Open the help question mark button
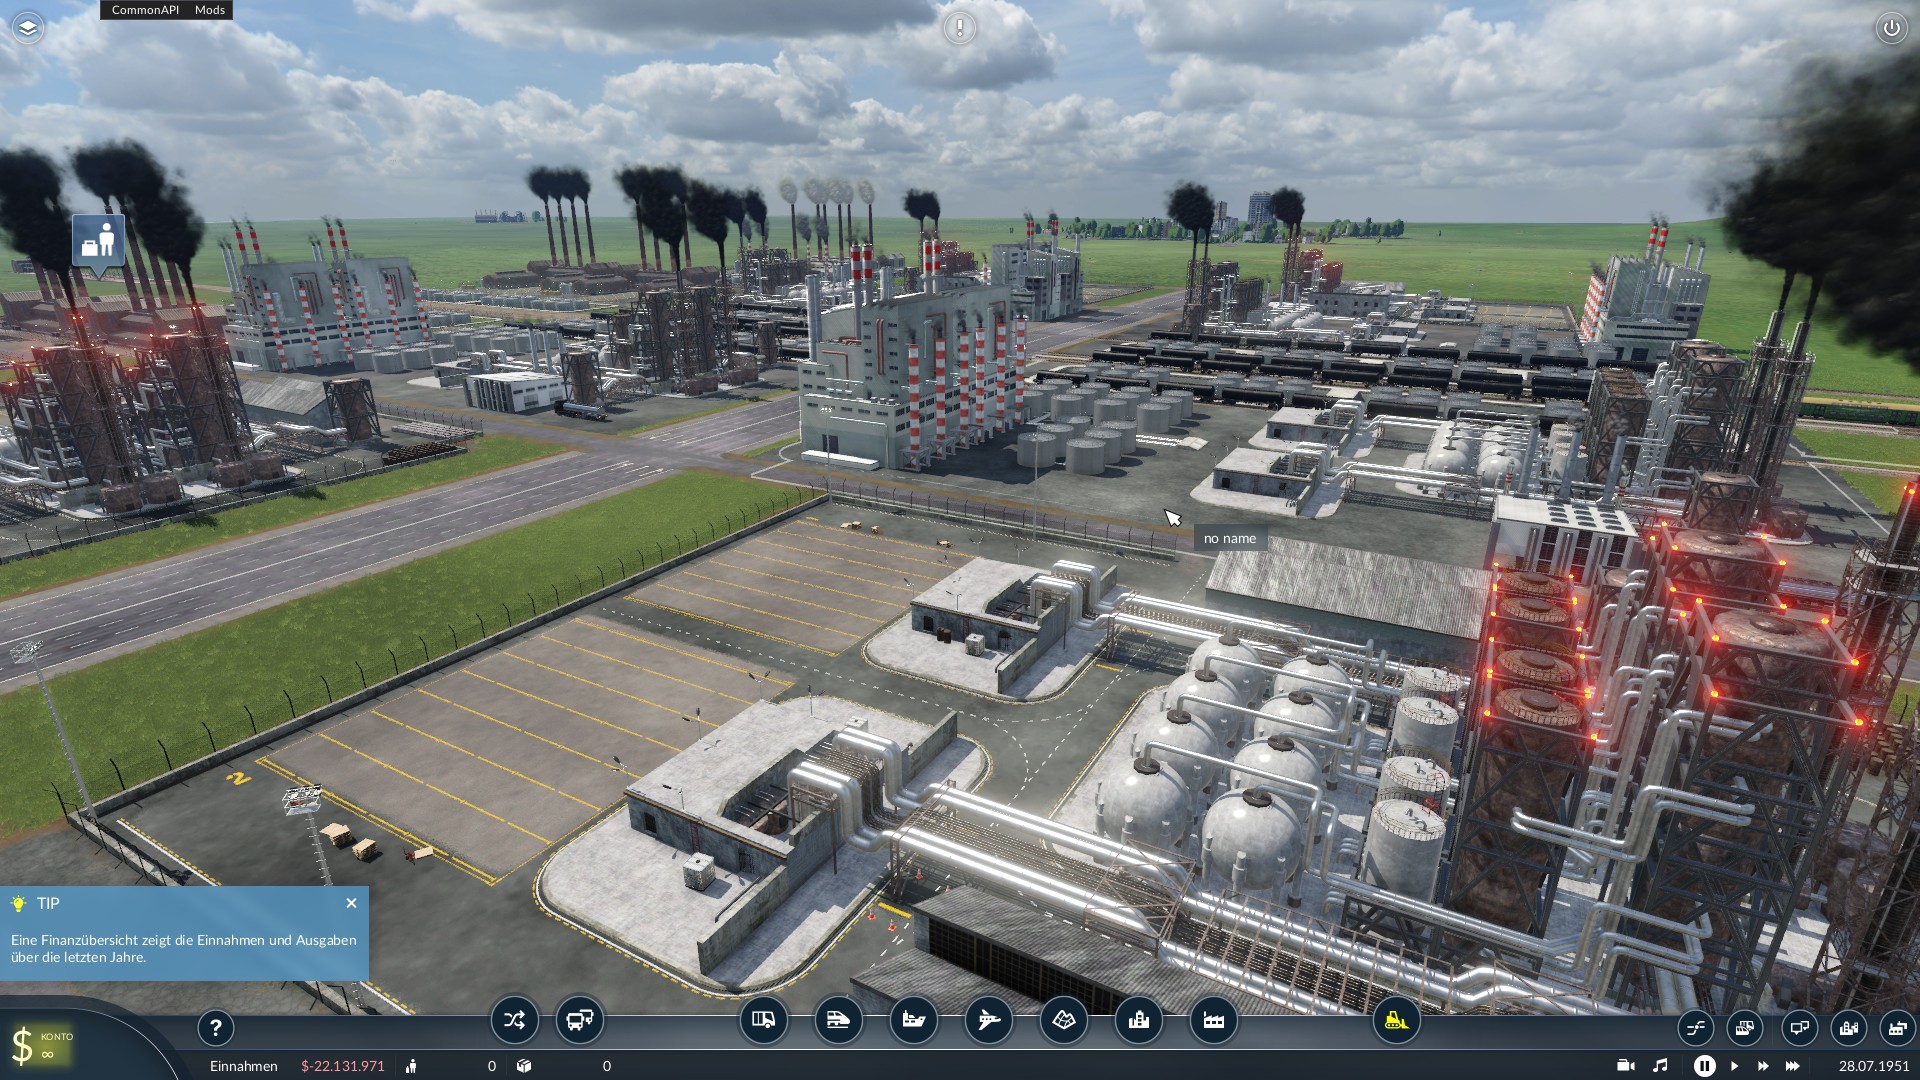Screen dimensions: 1920x1080 [x=215, y=1027]
